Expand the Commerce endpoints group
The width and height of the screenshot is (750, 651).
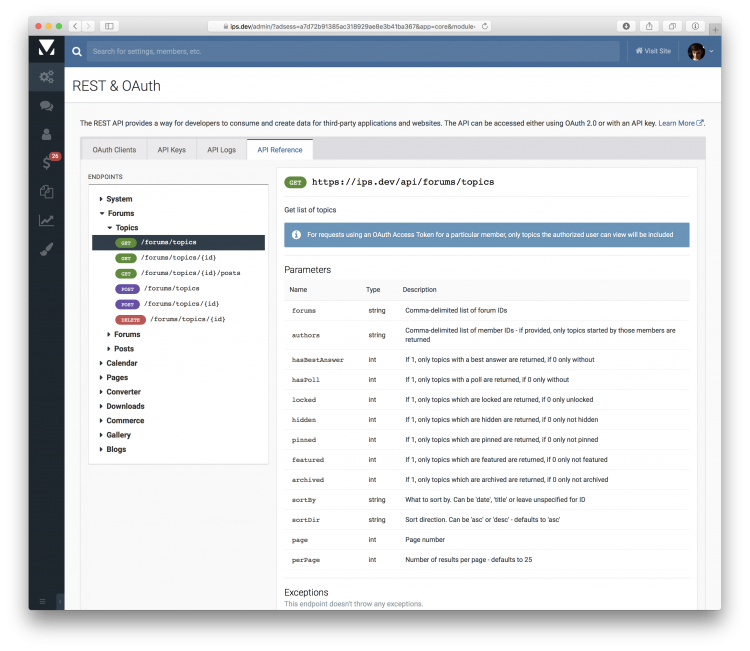click(x=121, y=420)
